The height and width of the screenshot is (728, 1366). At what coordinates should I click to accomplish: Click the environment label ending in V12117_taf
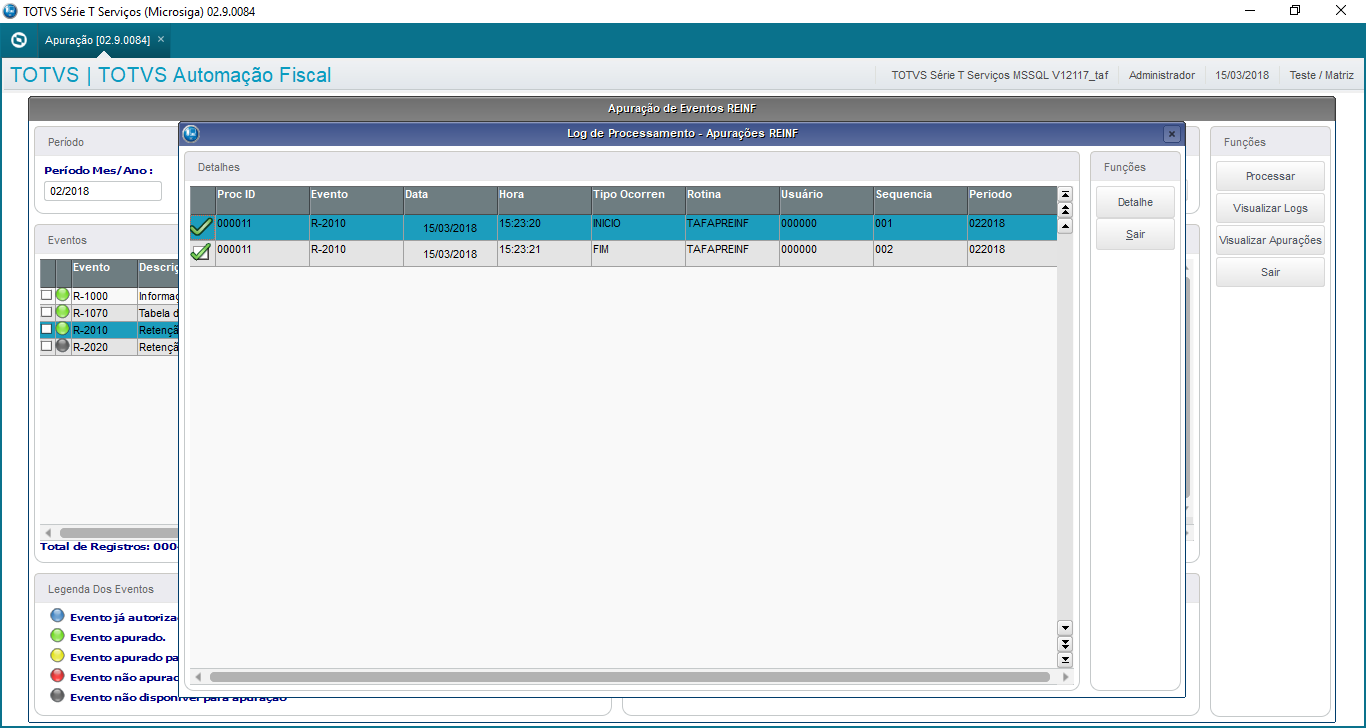pyautogui.click(x=999, y=75)
